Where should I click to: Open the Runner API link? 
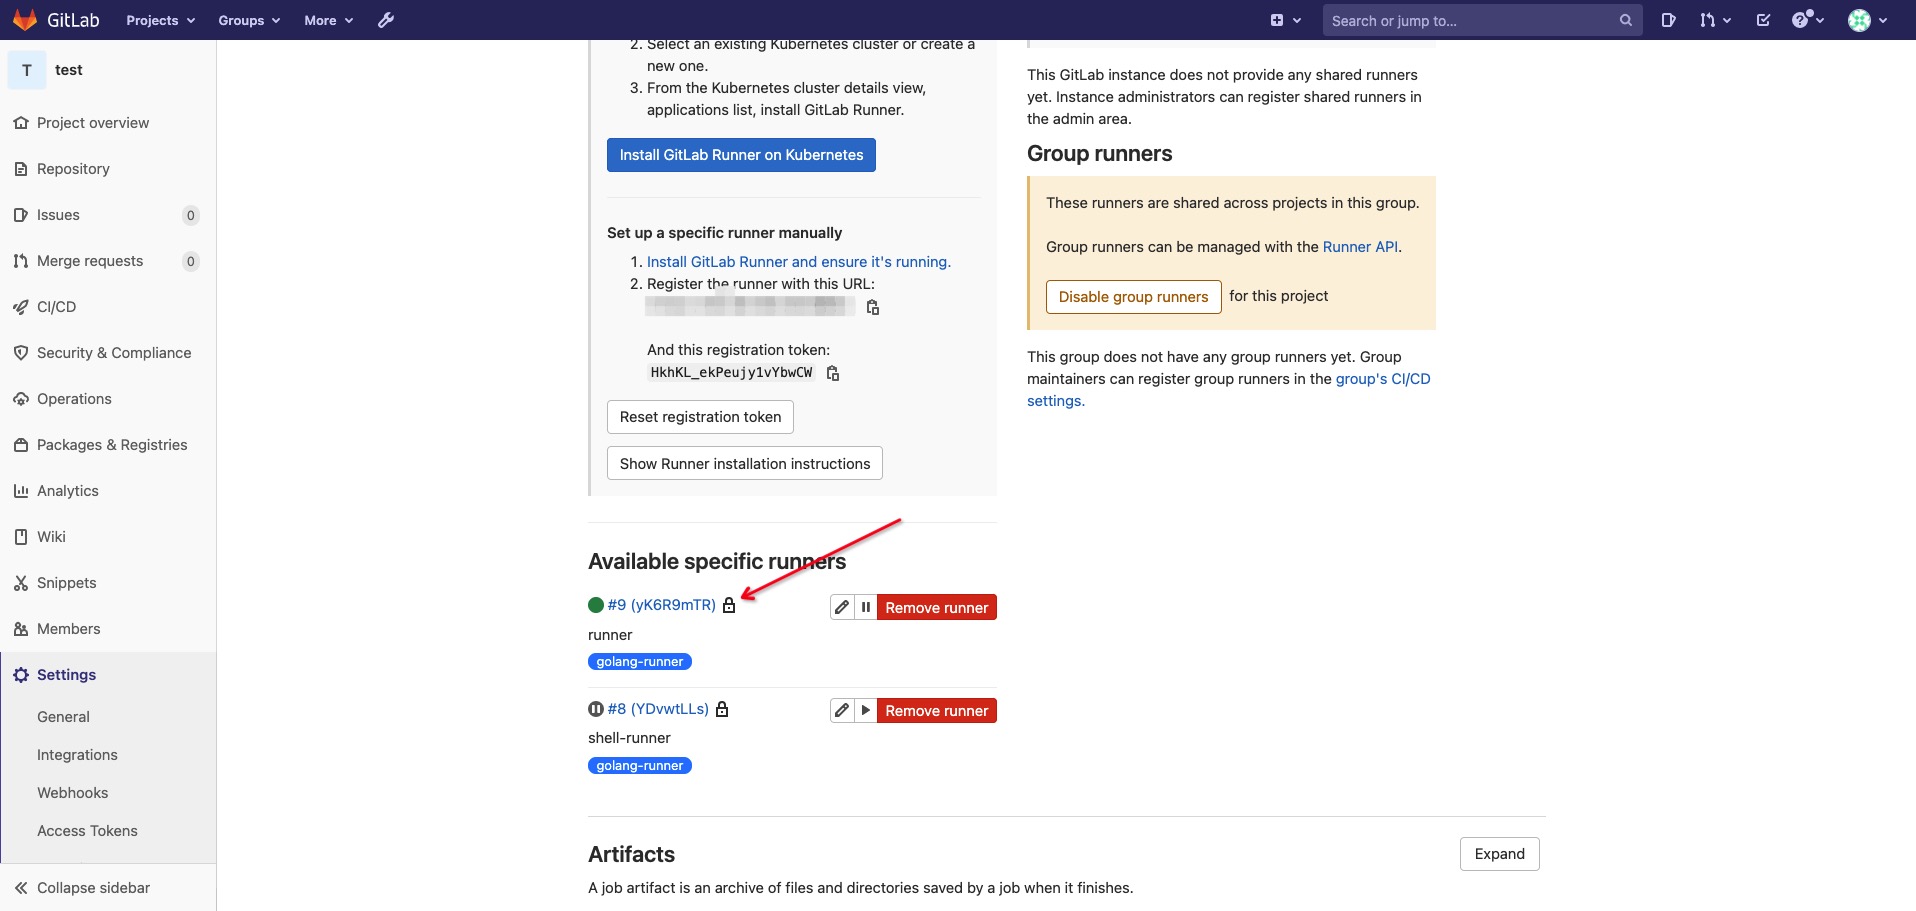click(x=1360, y=247)
